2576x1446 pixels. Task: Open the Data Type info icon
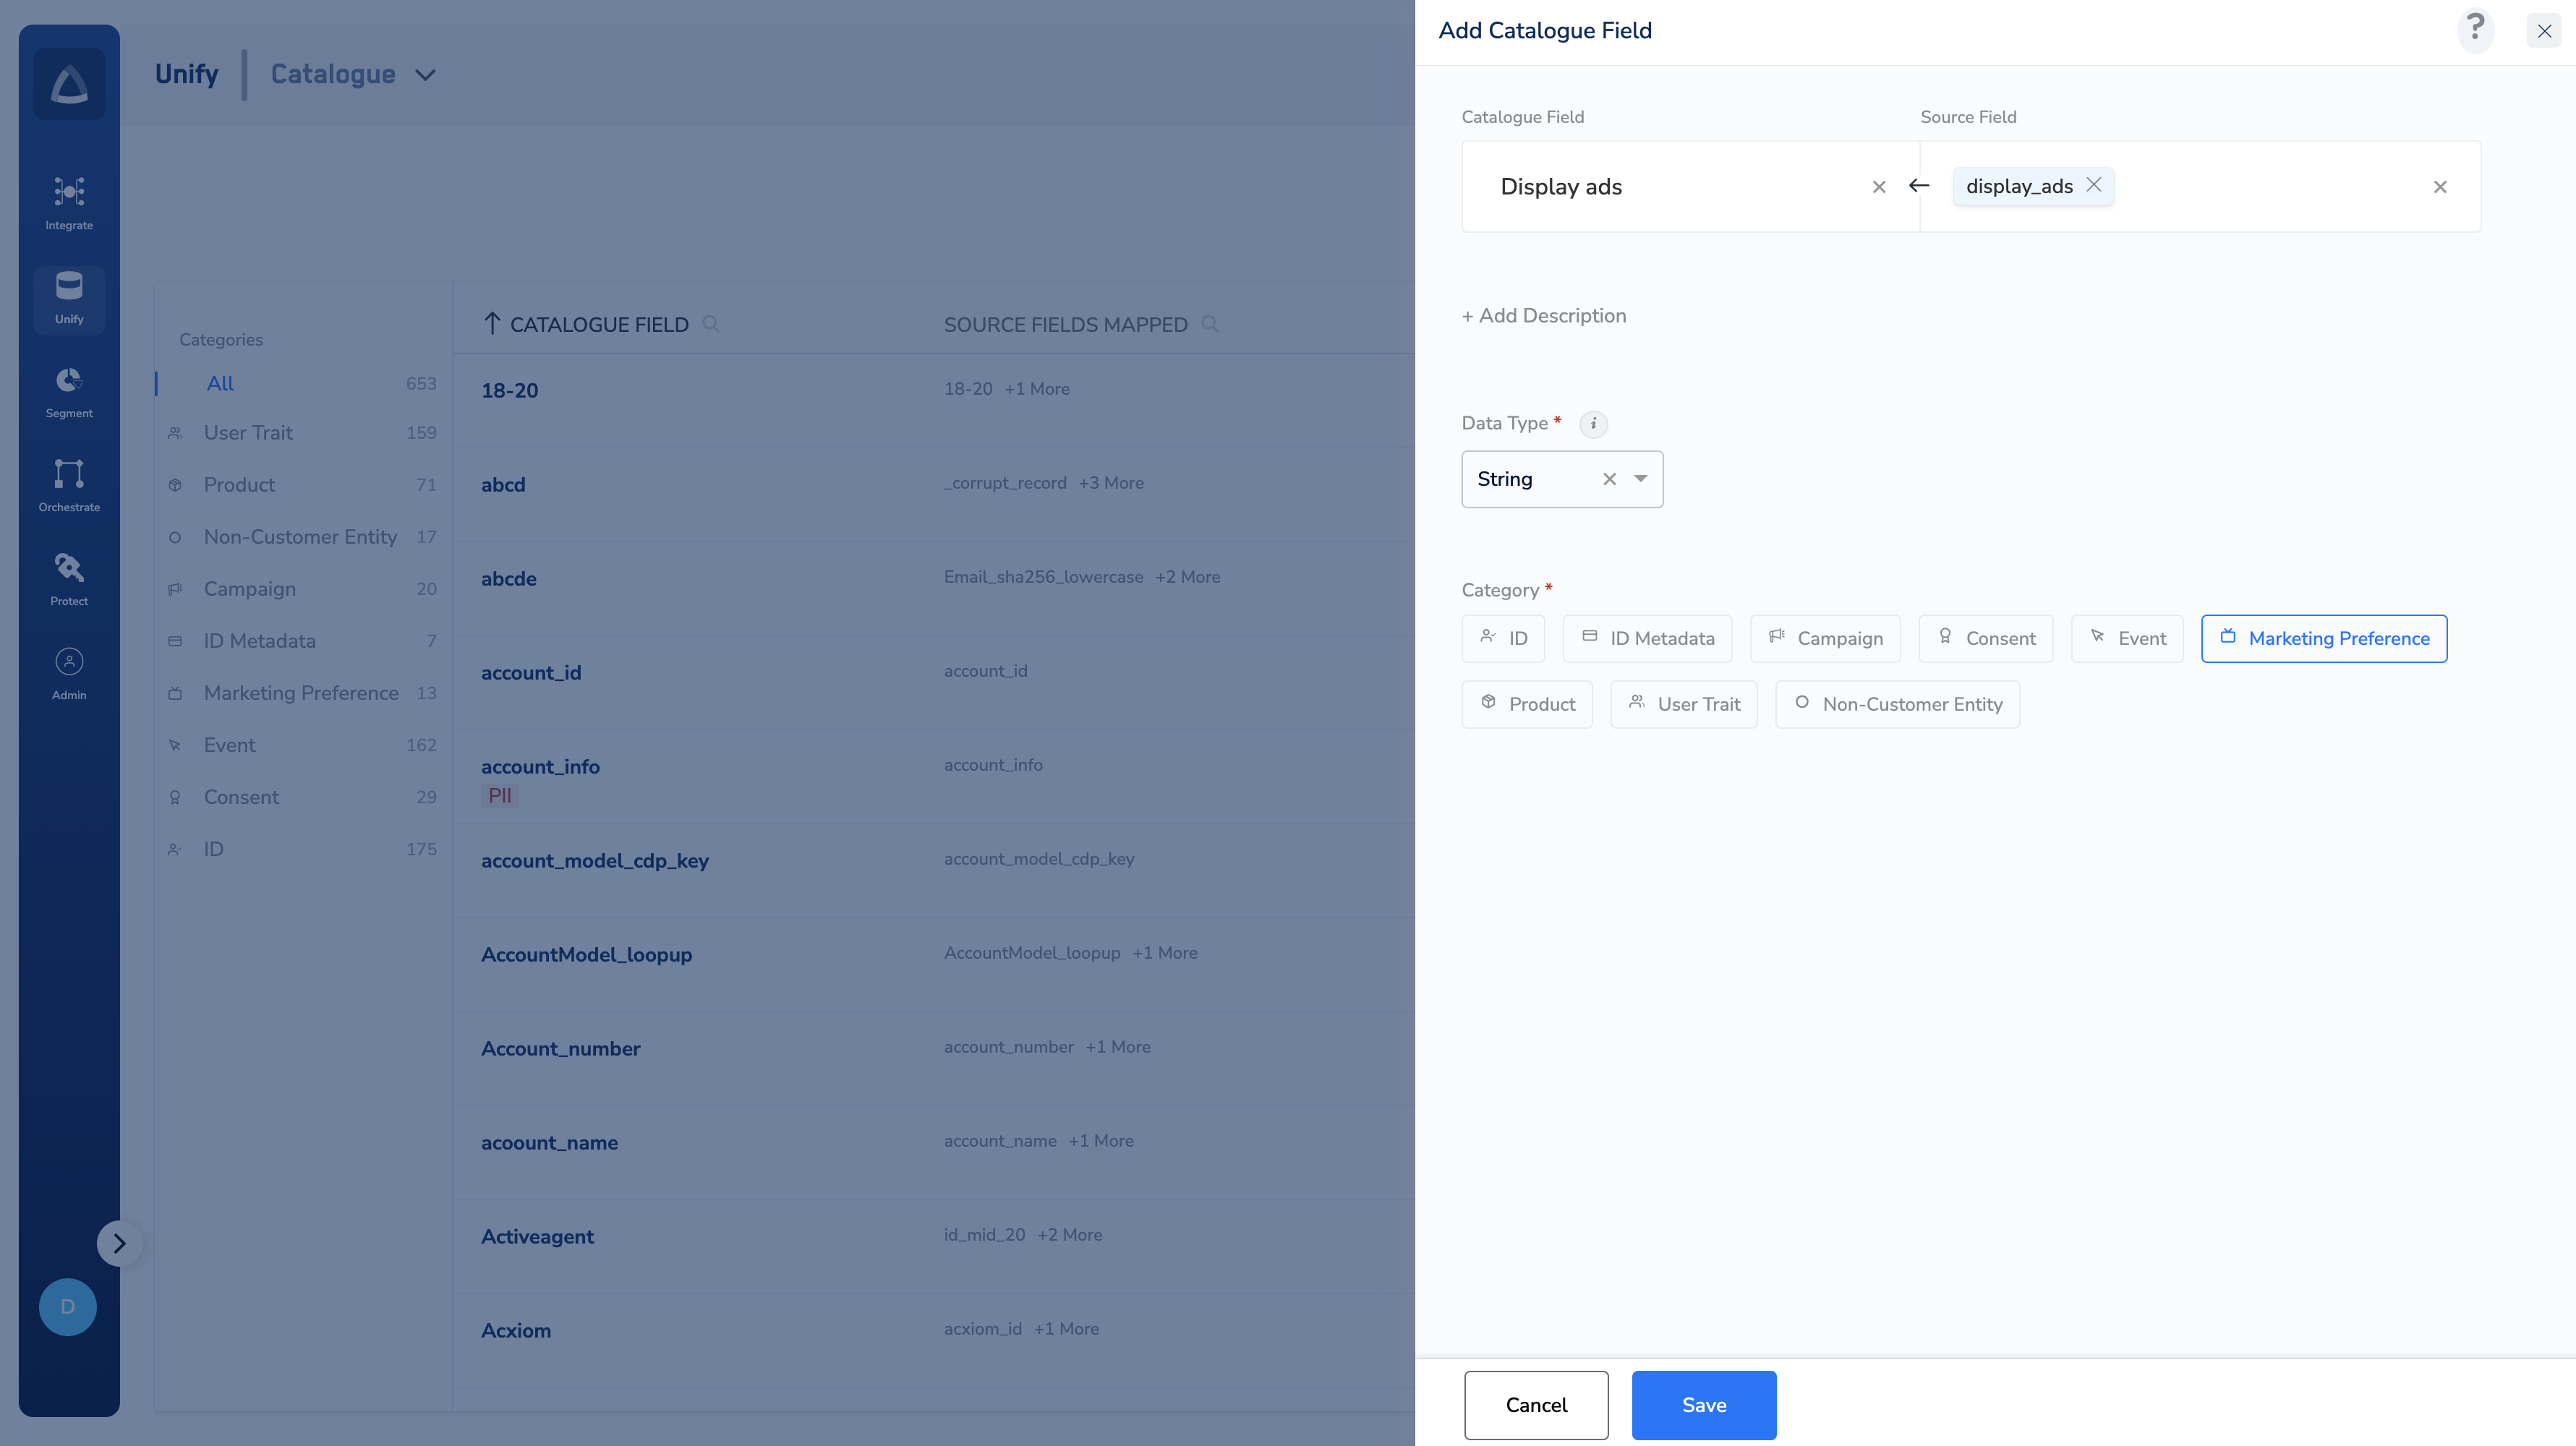click(1593, 424)
